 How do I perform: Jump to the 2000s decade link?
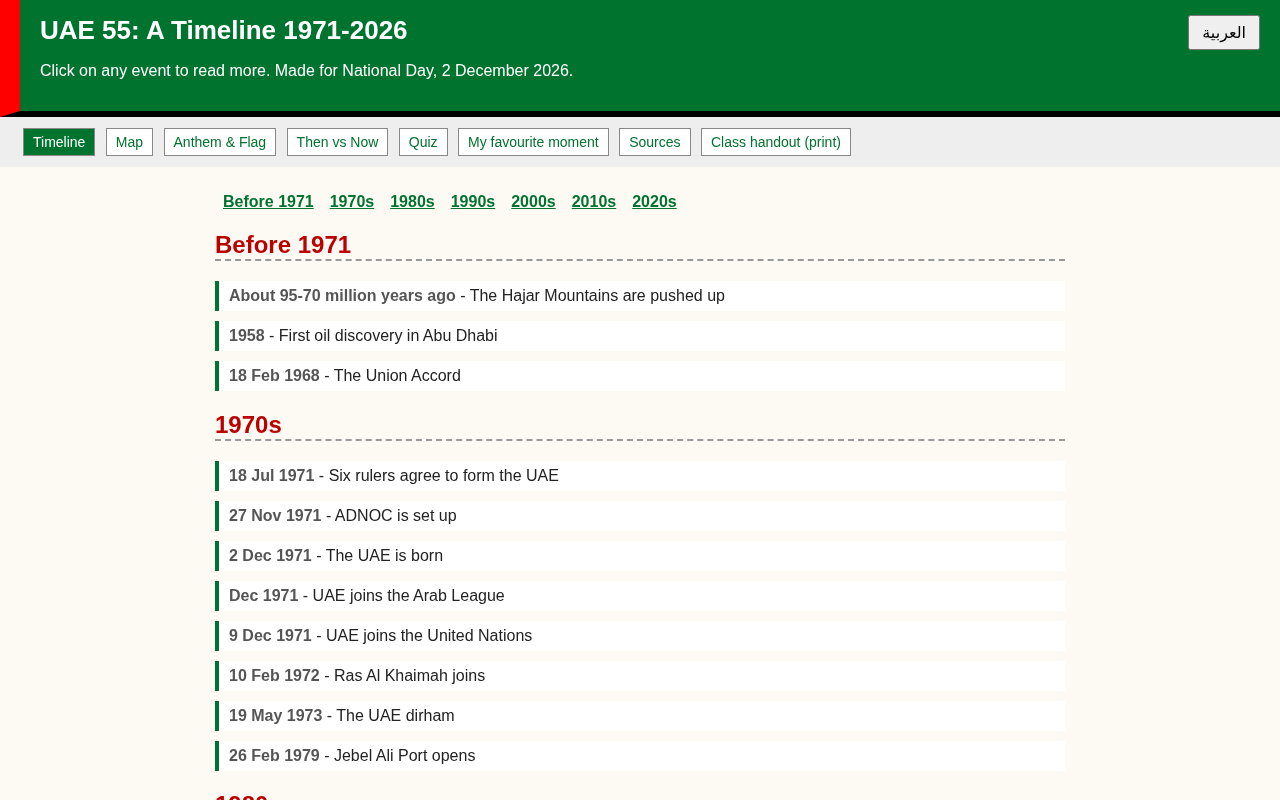533,201
